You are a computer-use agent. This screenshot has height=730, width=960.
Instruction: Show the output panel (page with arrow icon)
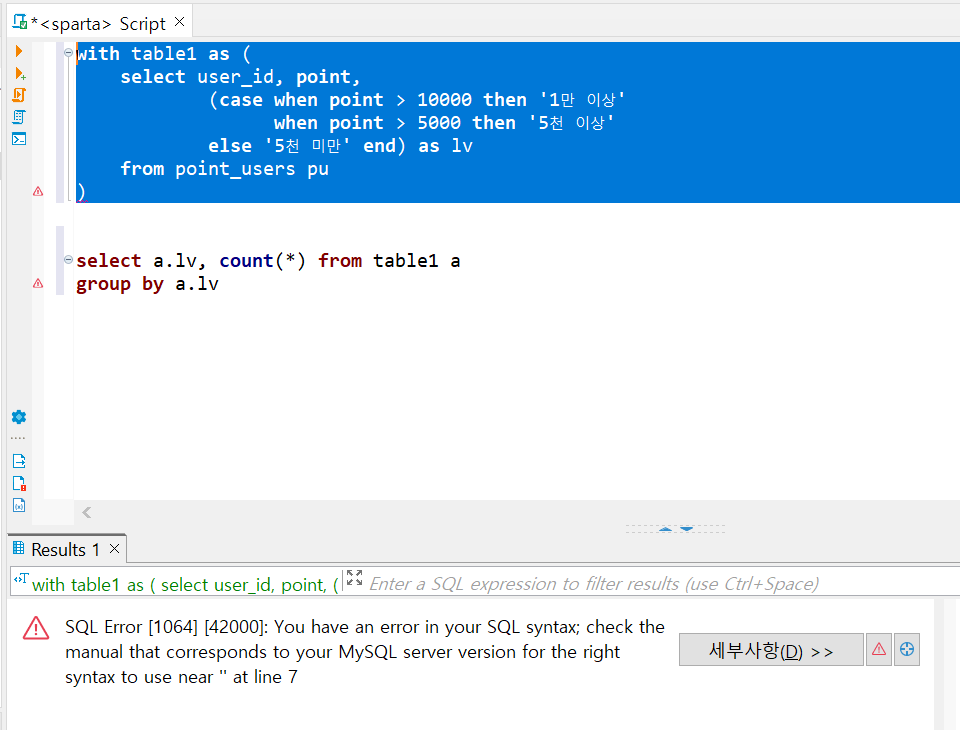click(19, 461)
